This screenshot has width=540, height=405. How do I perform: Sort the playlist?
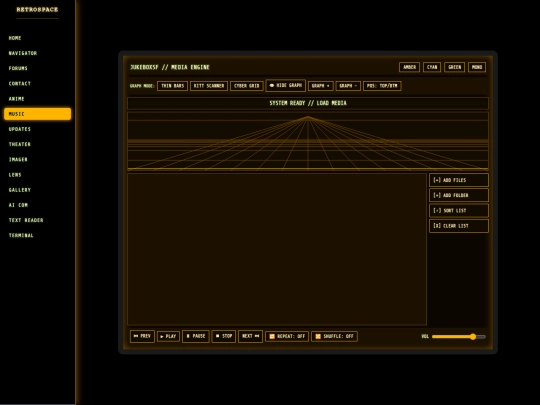pyautogui.click(x=459, y=210)
